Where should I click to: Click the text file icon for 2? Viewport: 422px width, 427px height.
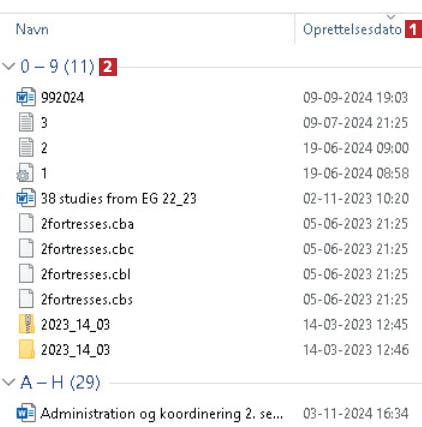tap(26, 148)
